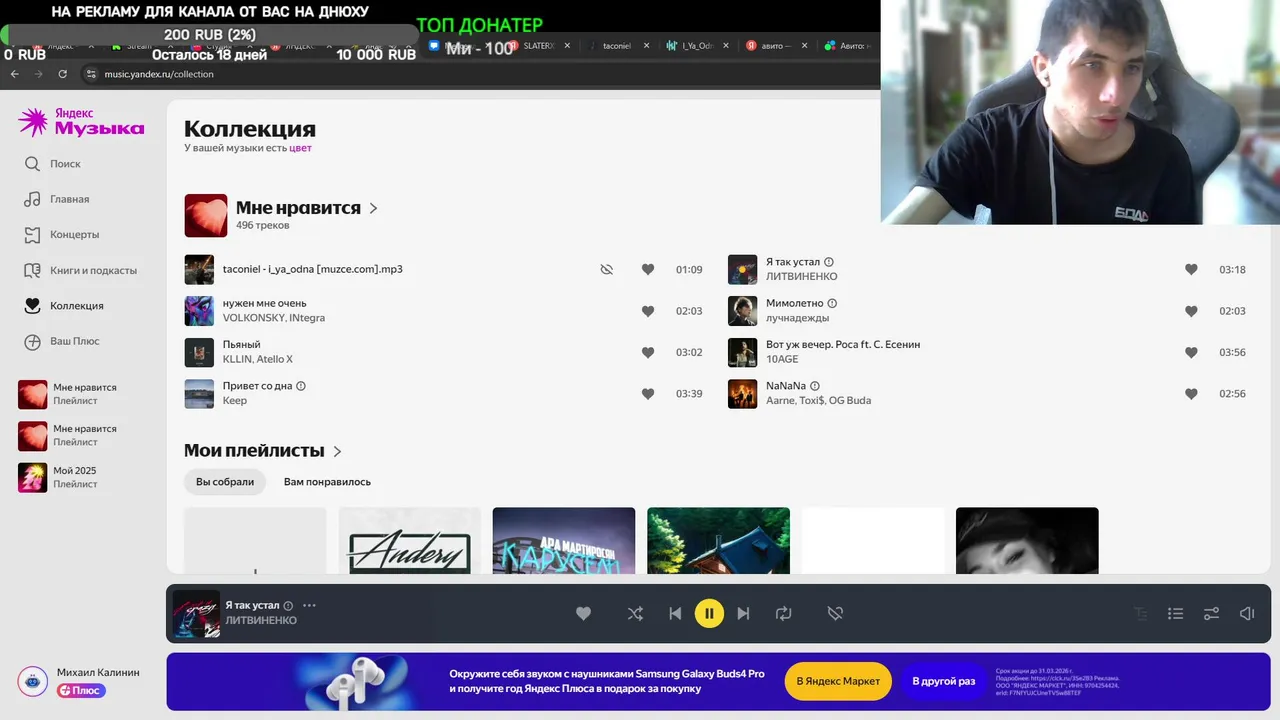Open three-dots menu of playing track
The image size is (1280, 720).
coord(309,606)
